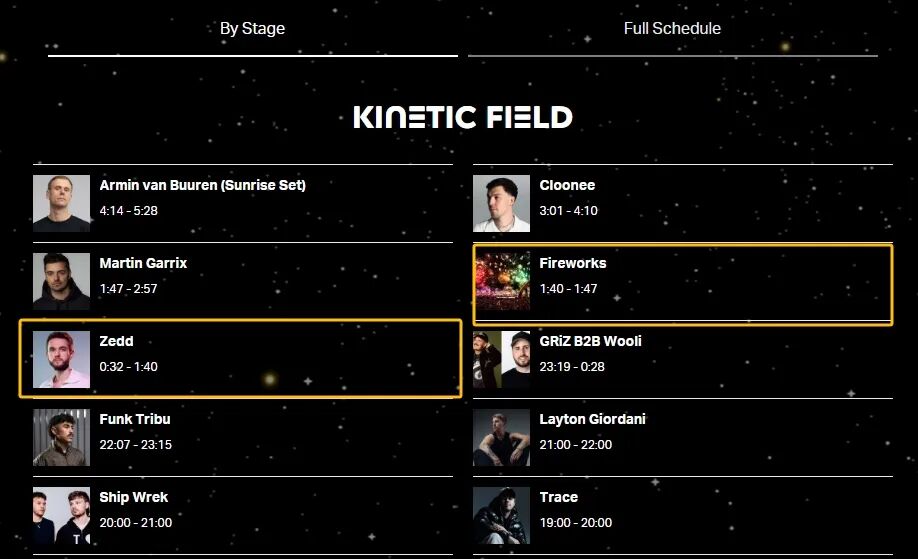918x559 pixels.
Task: Select the Zedd set name
Action: (x=116, y=341)
